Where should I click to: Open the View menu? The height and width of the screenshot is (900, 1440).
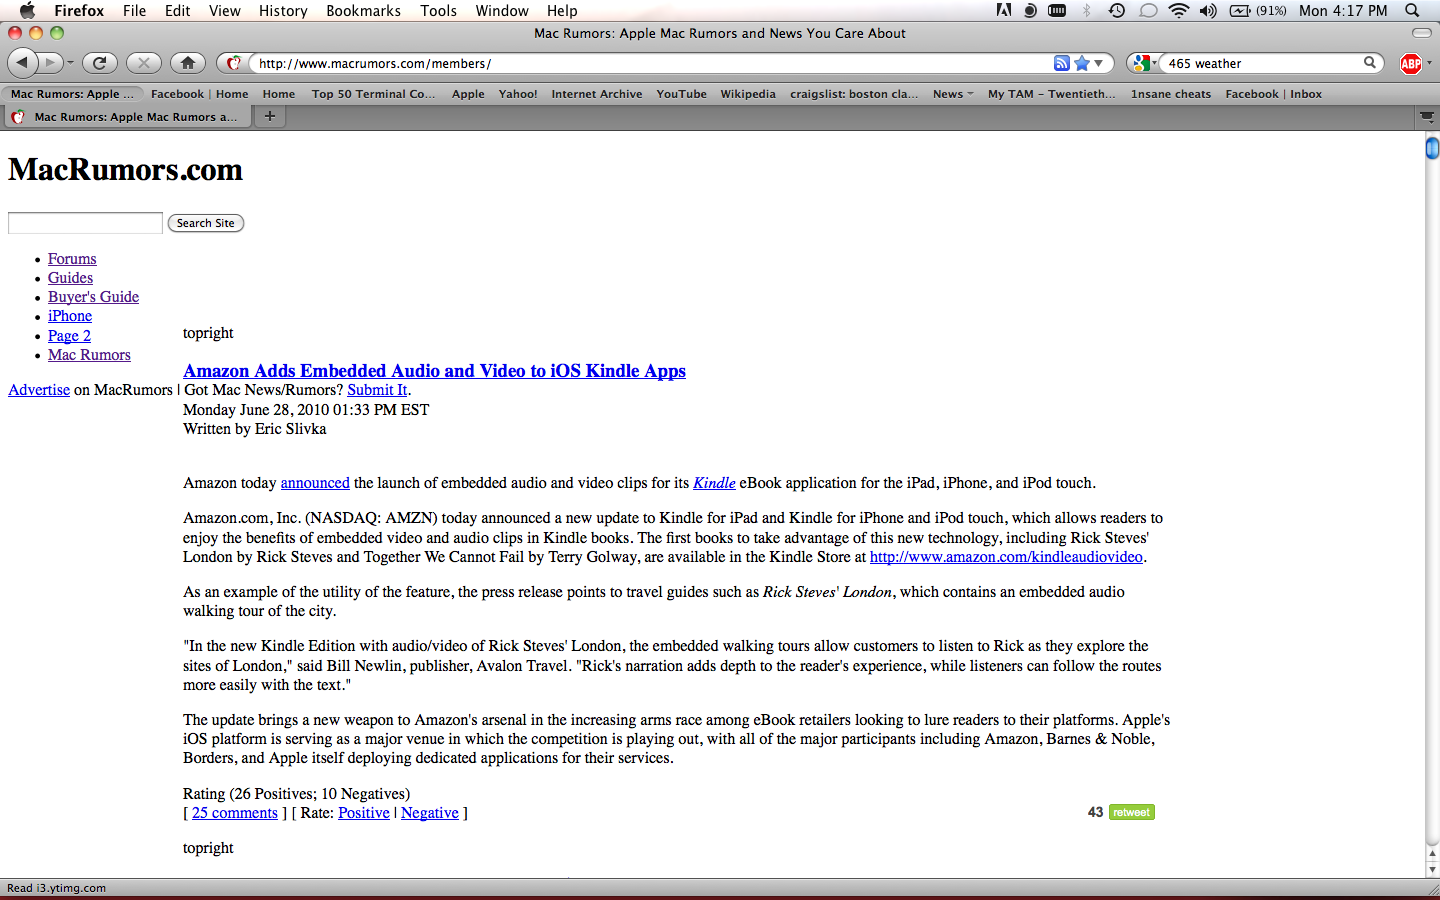pyautogui.click(x=224, y=11)
